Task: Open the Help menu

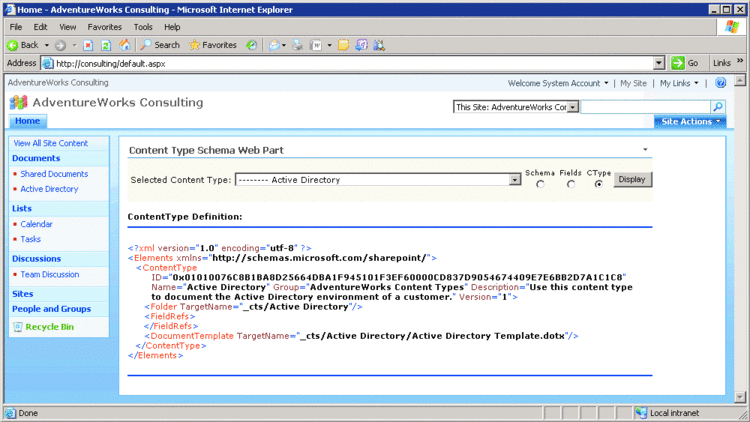Action: [172, 27]
